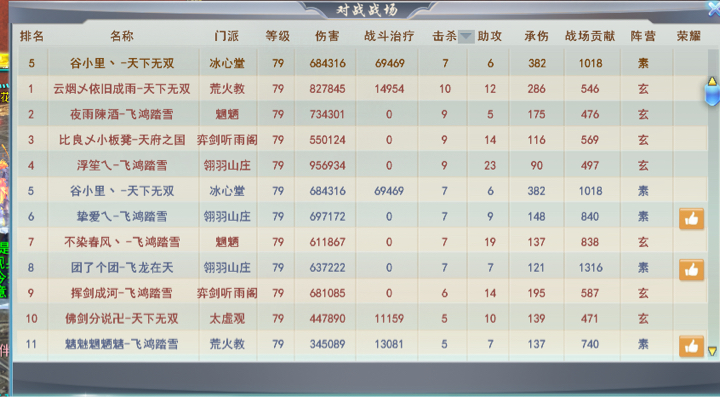Click the 战场贡献 column header

[x=590, y=36]
